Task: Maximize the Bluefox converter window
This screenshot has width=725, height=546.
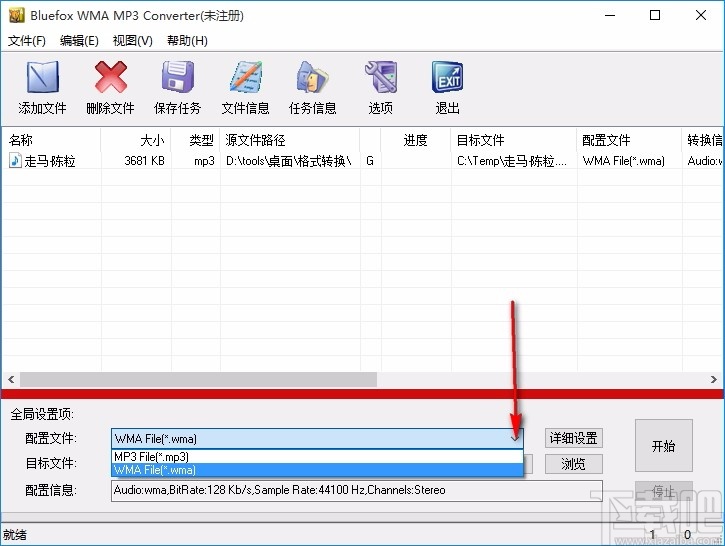Action: (655, 15)
